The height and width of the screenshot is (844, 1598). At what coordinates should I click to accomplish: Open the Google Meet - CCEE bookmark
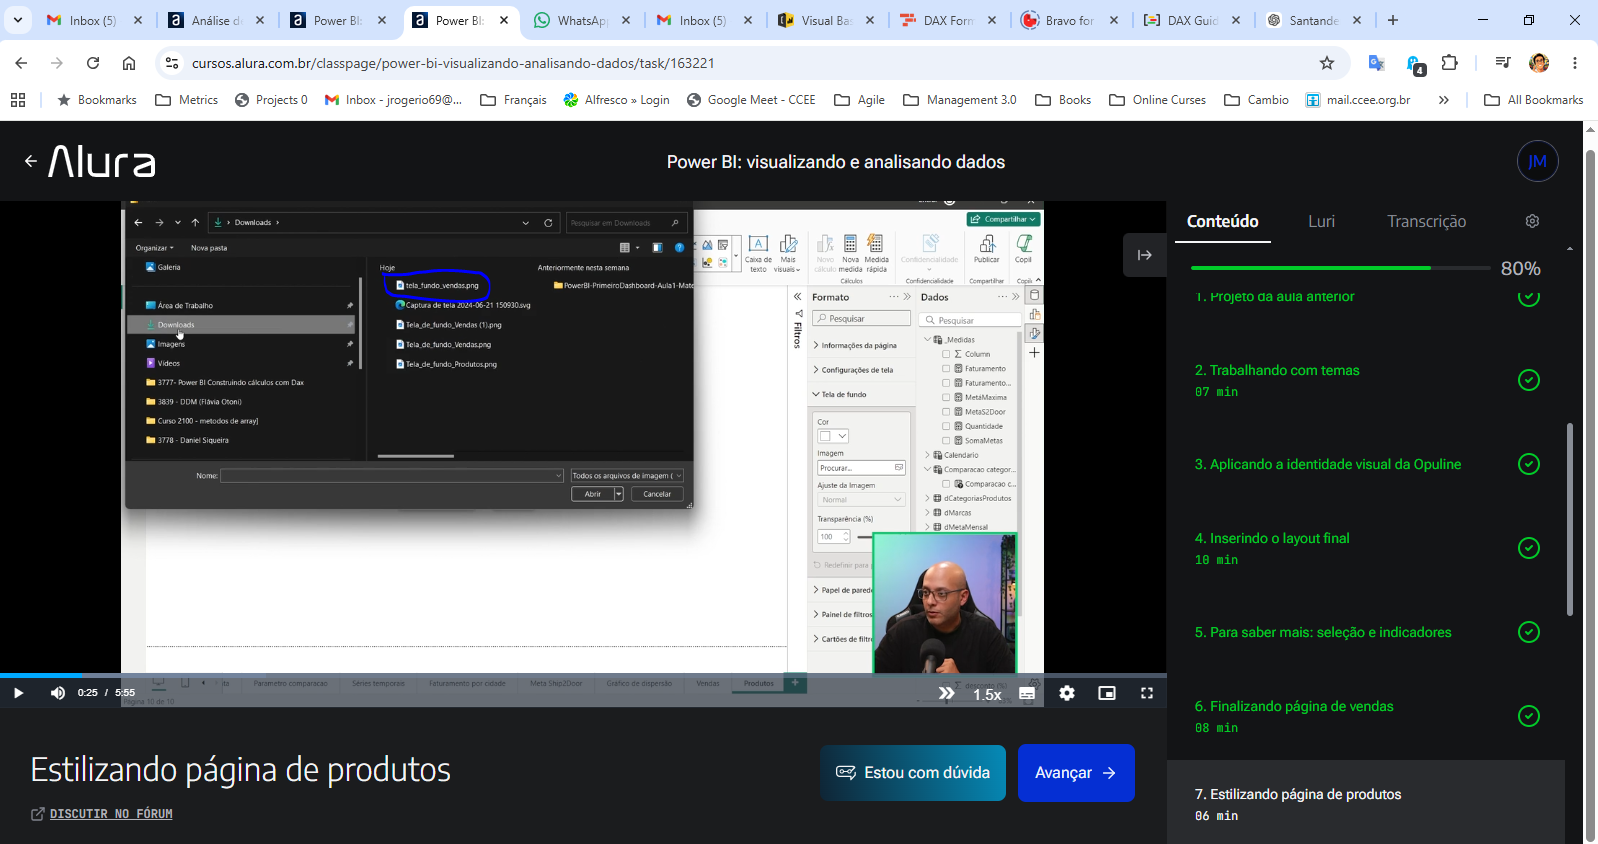[x=751, y=100]
